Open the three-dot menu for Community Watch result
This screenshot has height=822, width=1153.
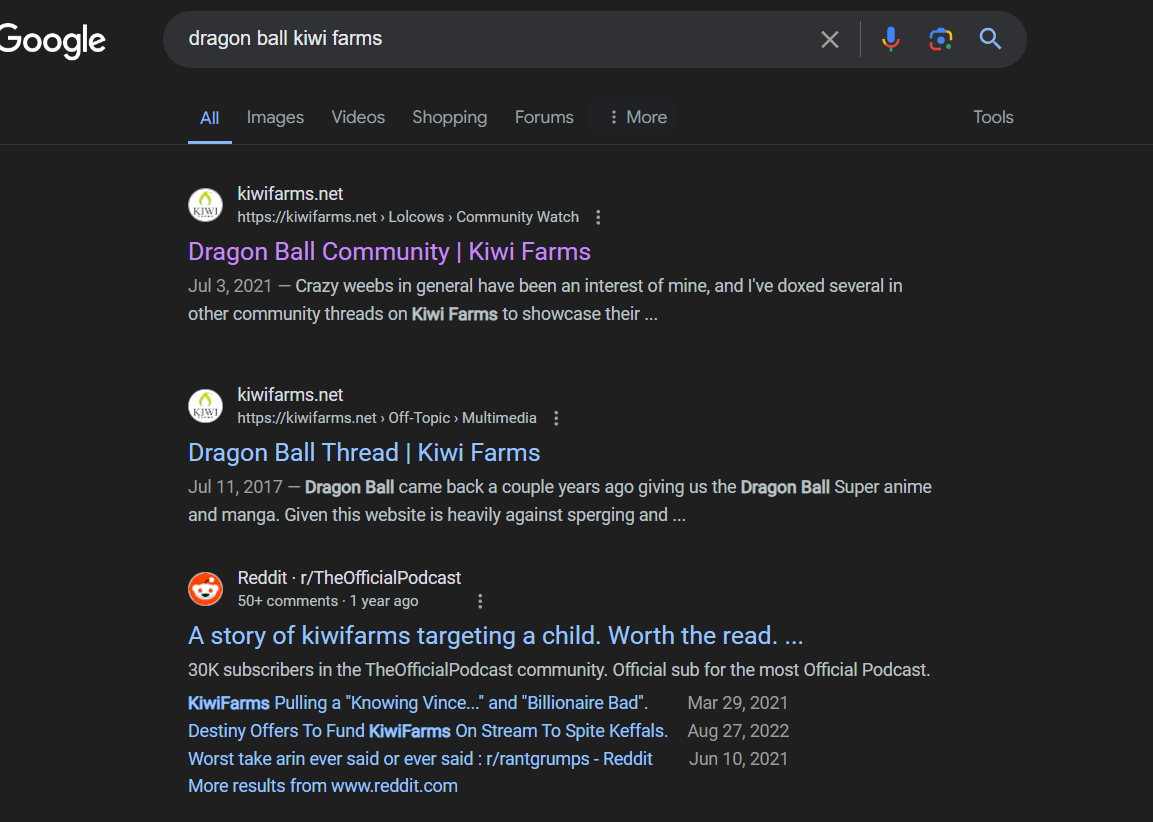(x=598, y=217)
